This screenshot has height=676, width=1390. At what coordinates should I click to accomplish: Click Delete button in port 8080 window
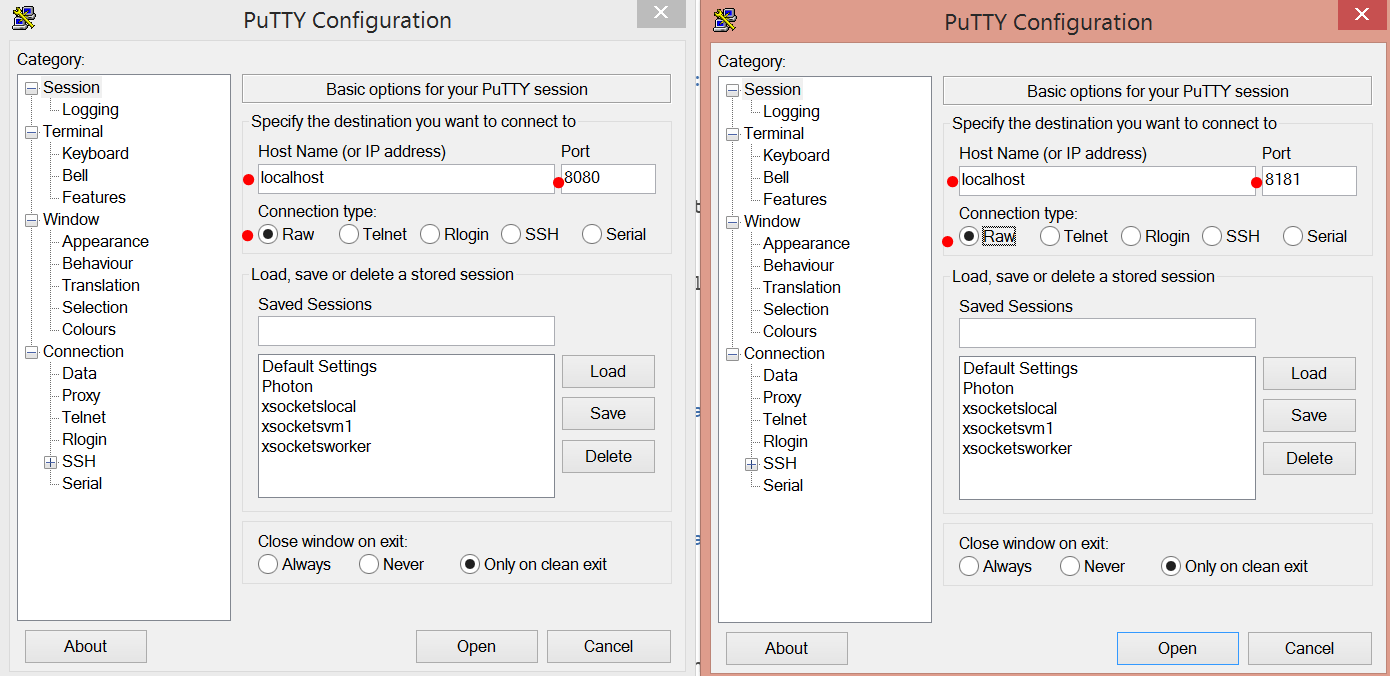coord(608,456)
